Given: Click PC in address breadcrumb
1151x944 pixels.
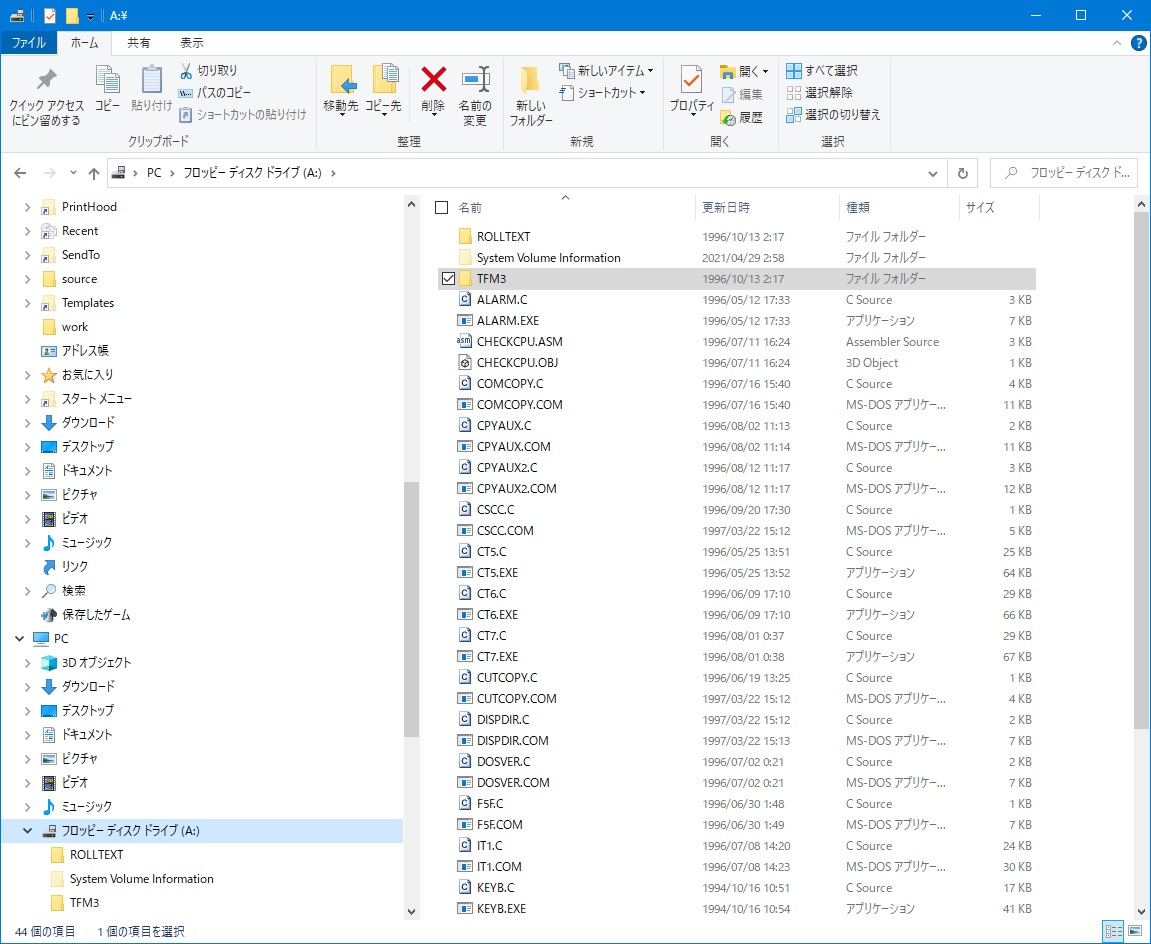Looking at the screenshot, I should [154, 173].
